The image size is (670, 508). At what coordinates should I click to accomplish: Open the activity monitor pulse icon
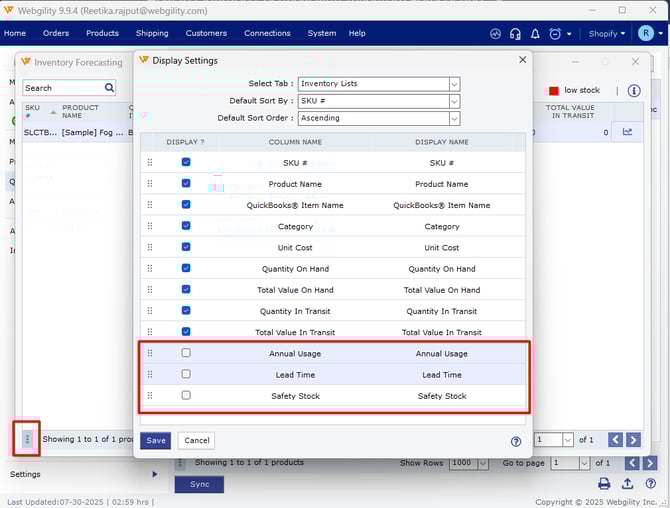coord(495,33)
